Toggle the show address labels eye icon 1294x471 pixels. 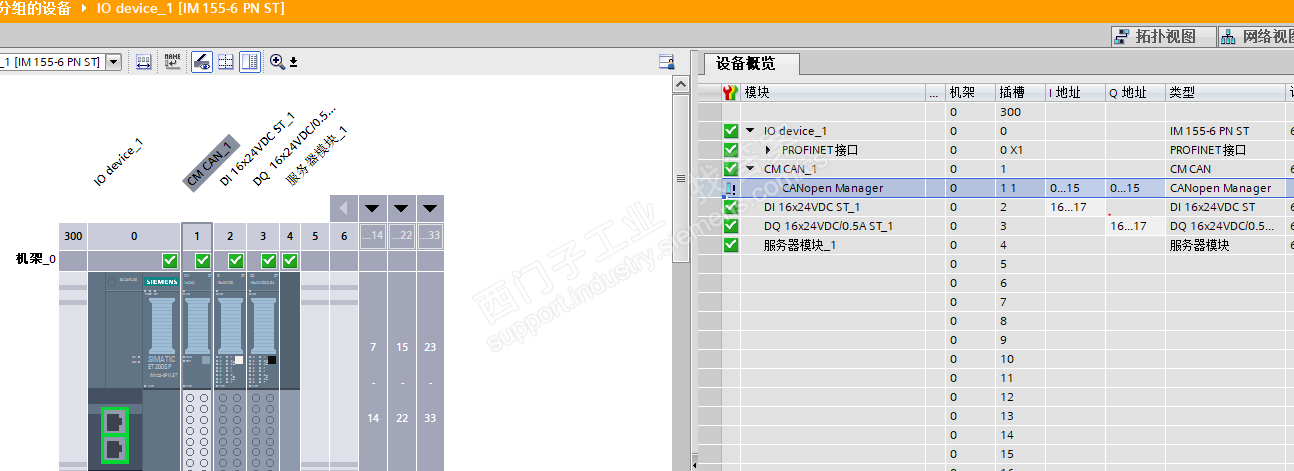pos(201,62)
